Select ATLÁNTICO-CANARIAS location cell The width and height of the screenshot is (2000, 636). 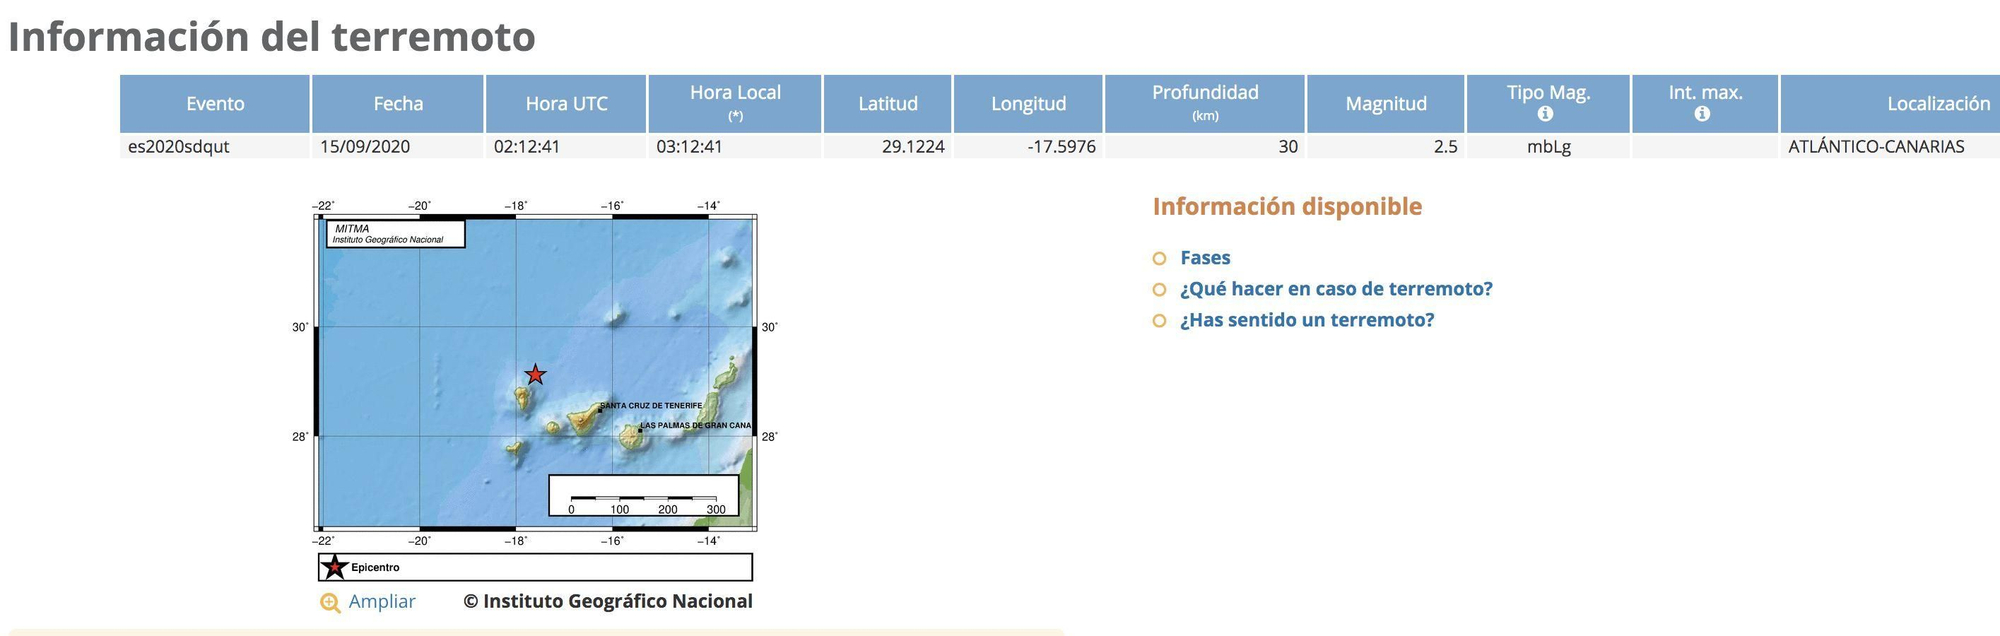pos(1890,147)
